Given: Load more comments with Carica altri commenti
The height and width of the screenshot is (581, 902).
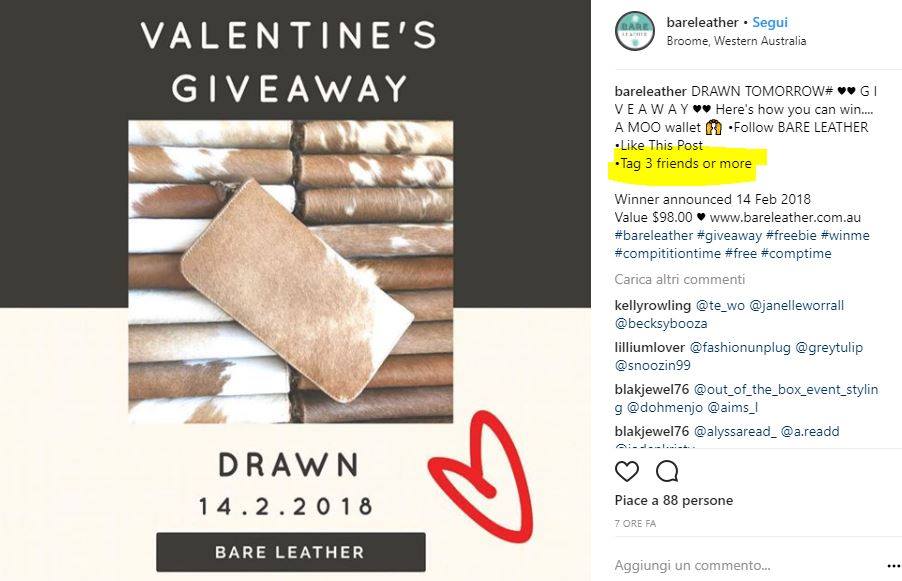Looking at the screenshot, I should (x=679, y=280).
